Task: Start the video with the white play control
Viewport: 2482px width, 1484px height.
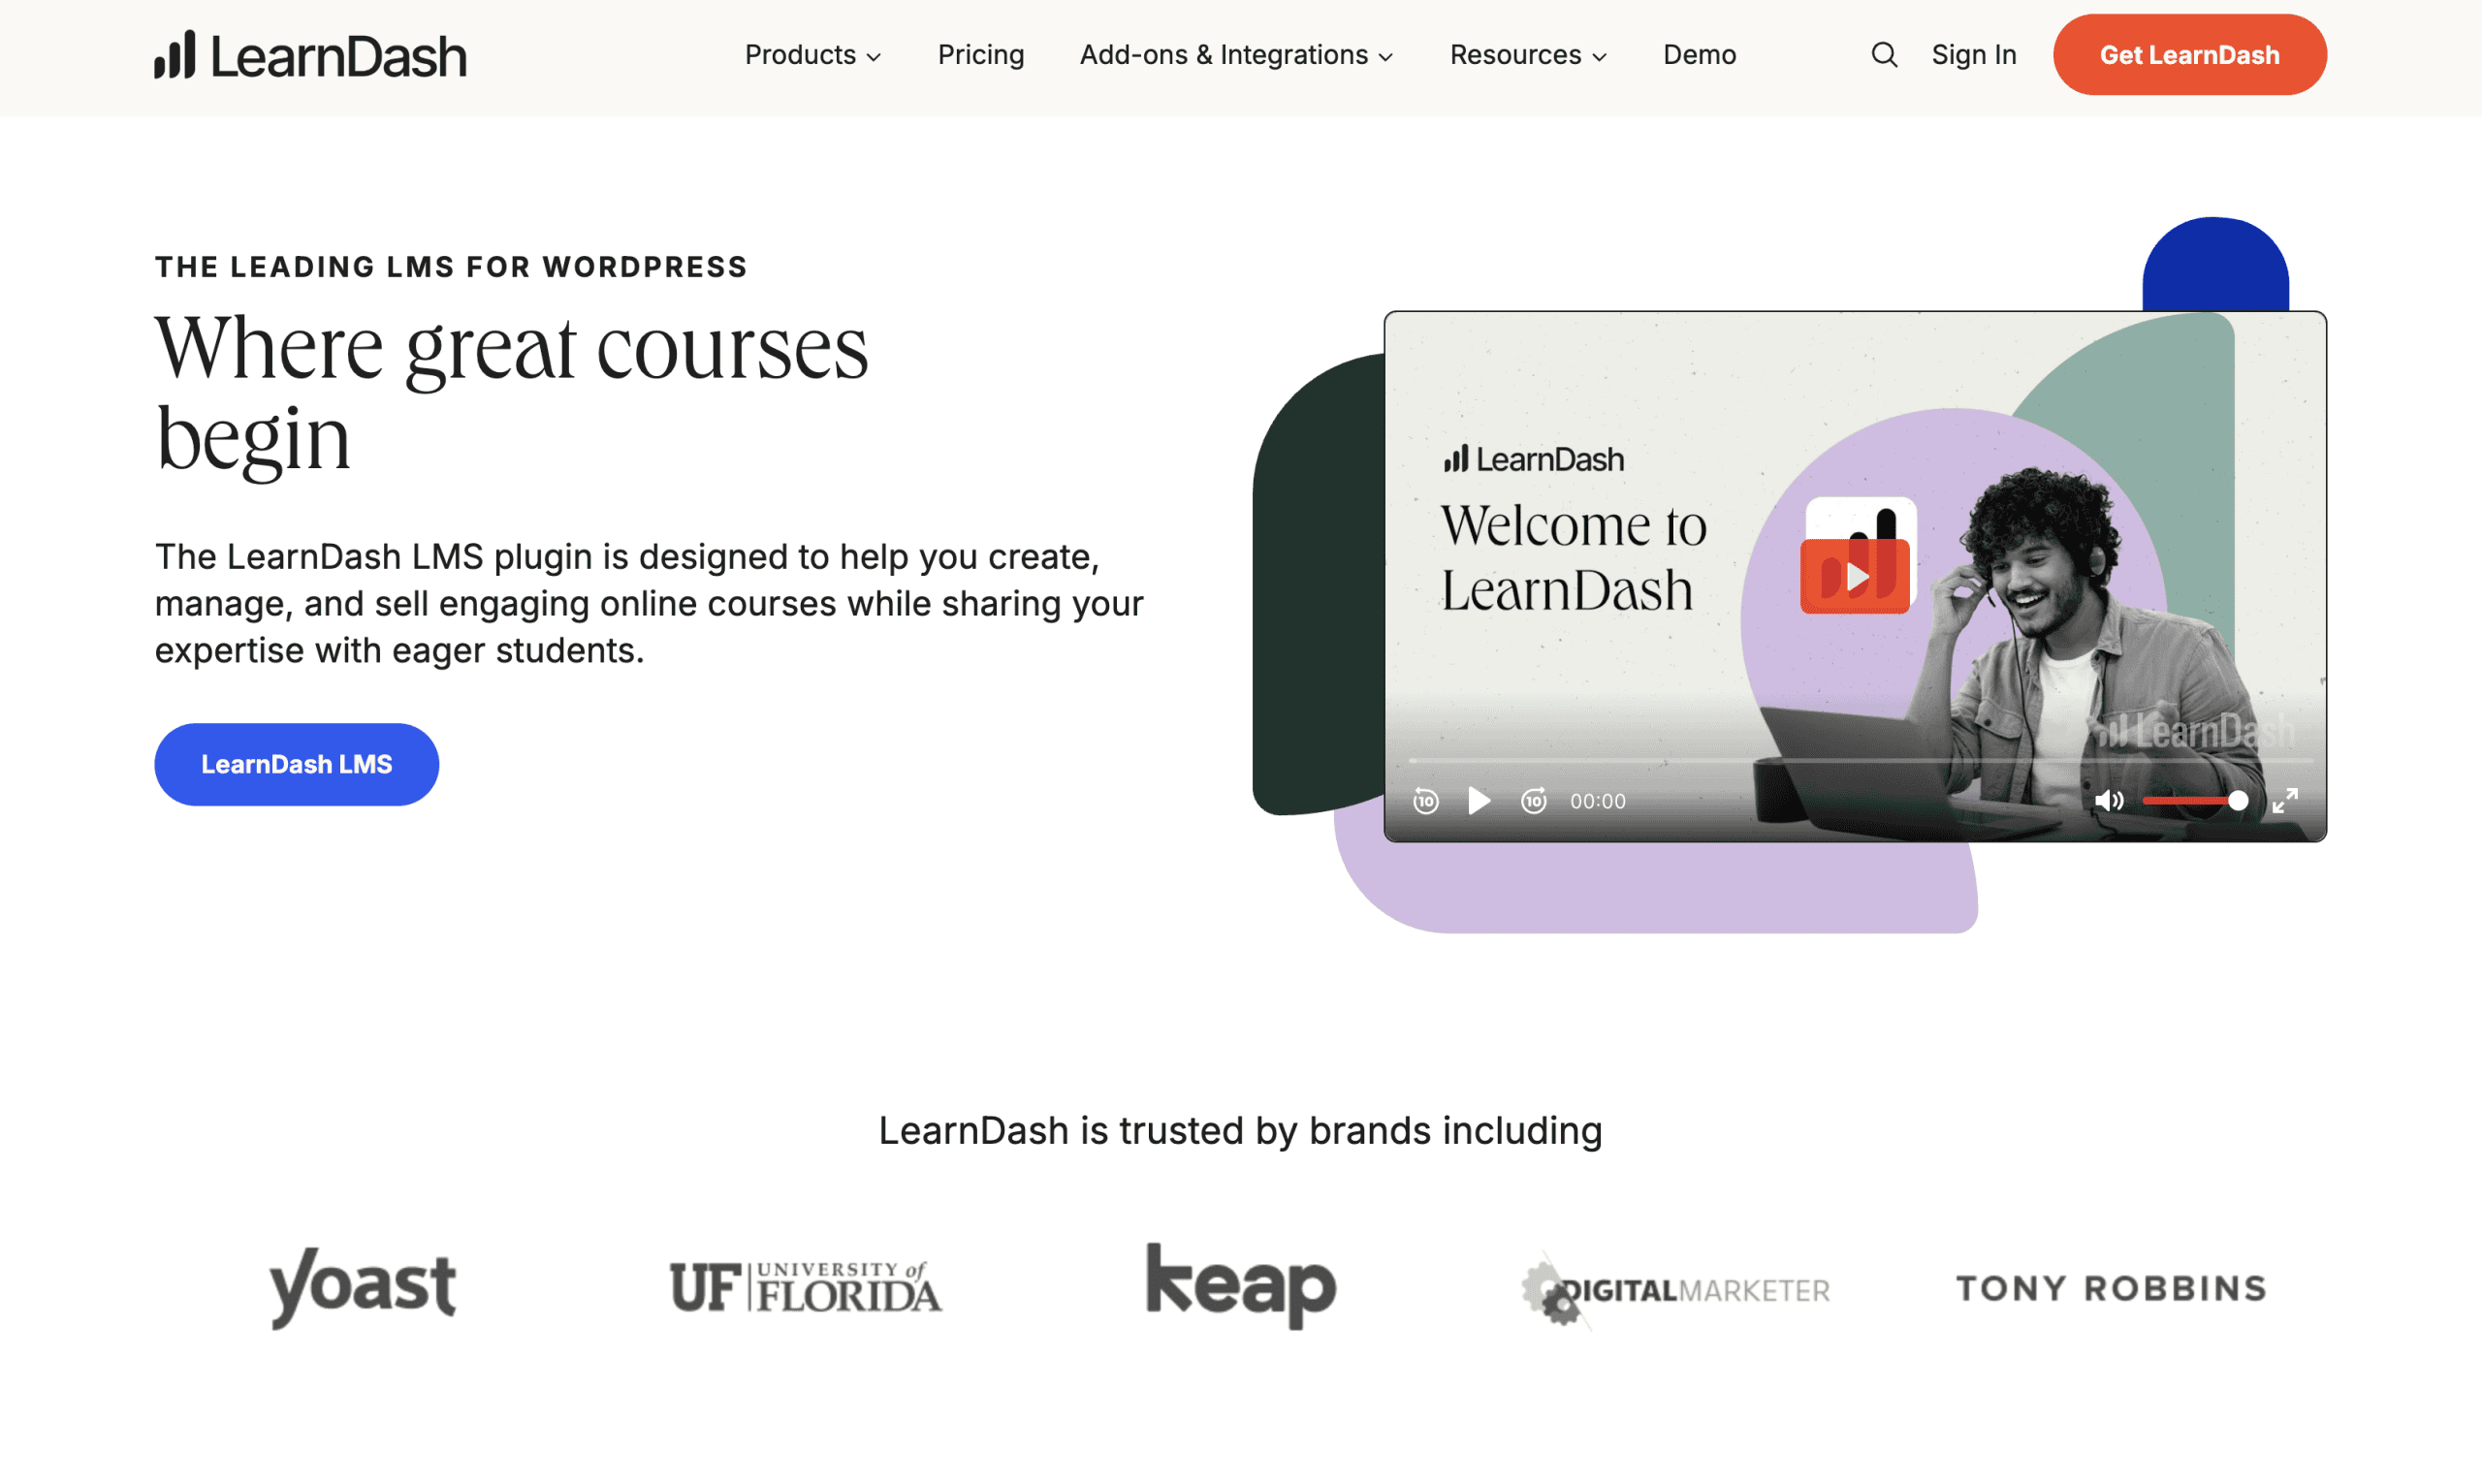Action: coord(1479,801)
